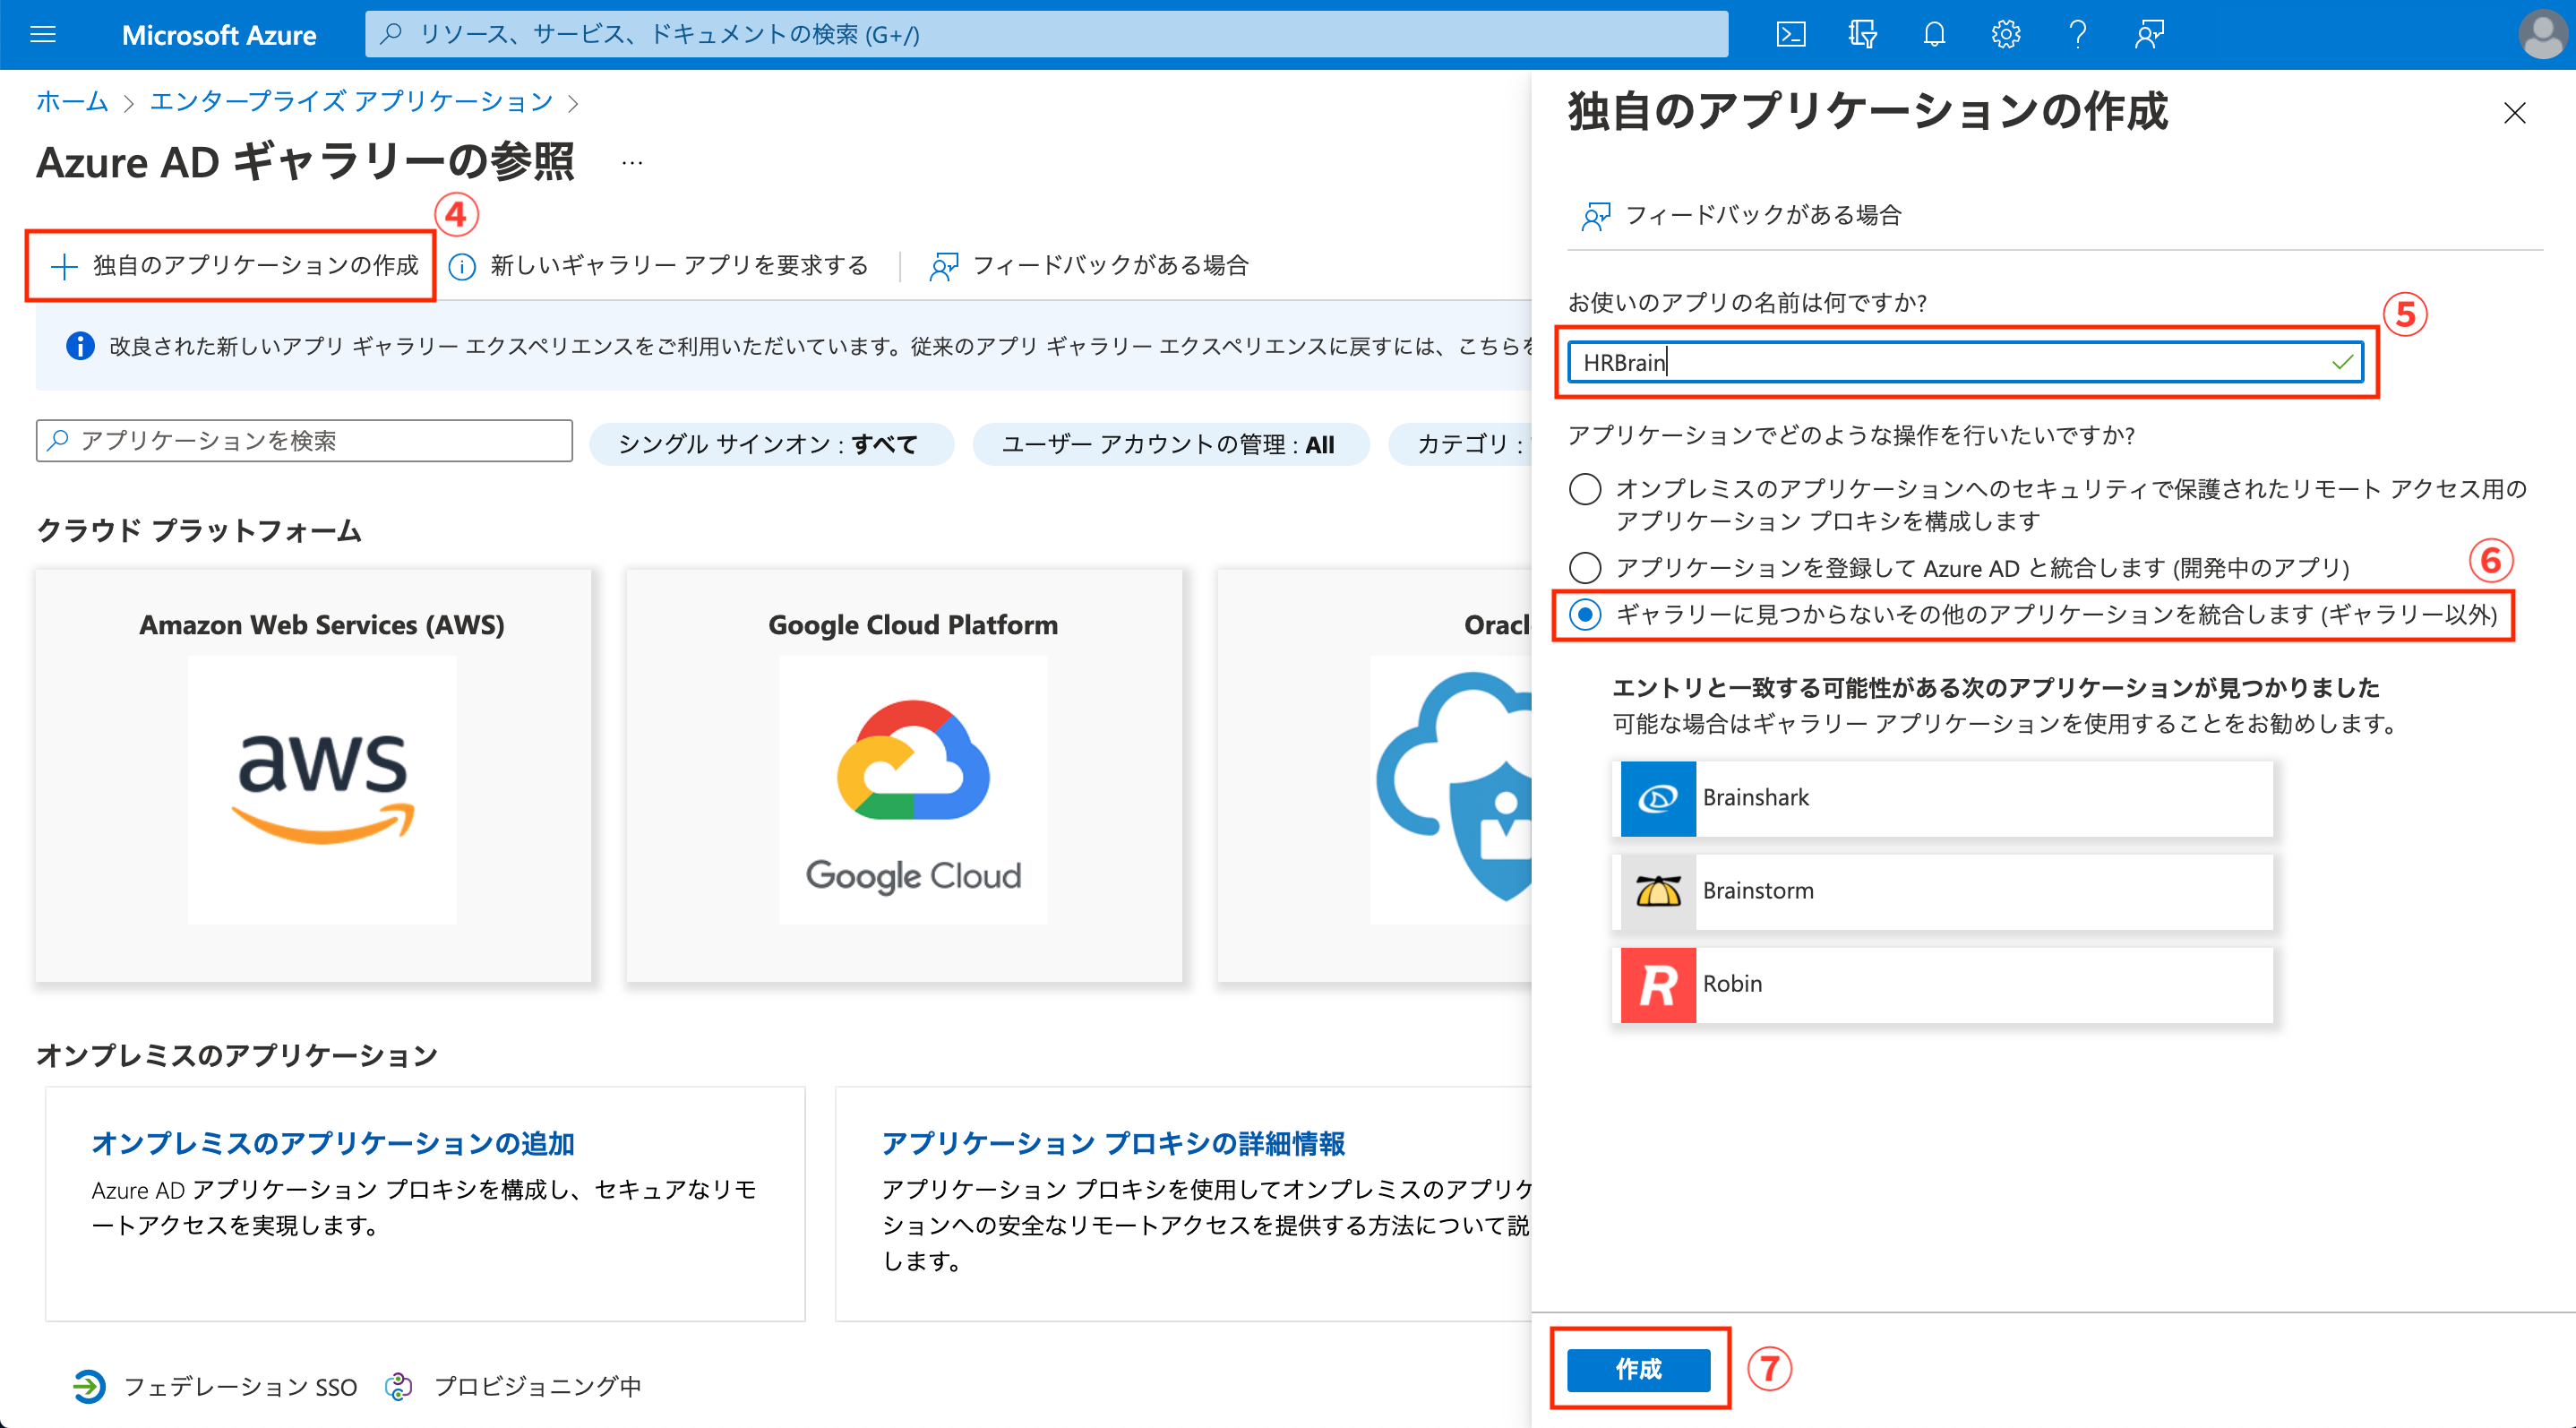
Task: Click the red Robin R icon
Action: [x=1658, y=984]
